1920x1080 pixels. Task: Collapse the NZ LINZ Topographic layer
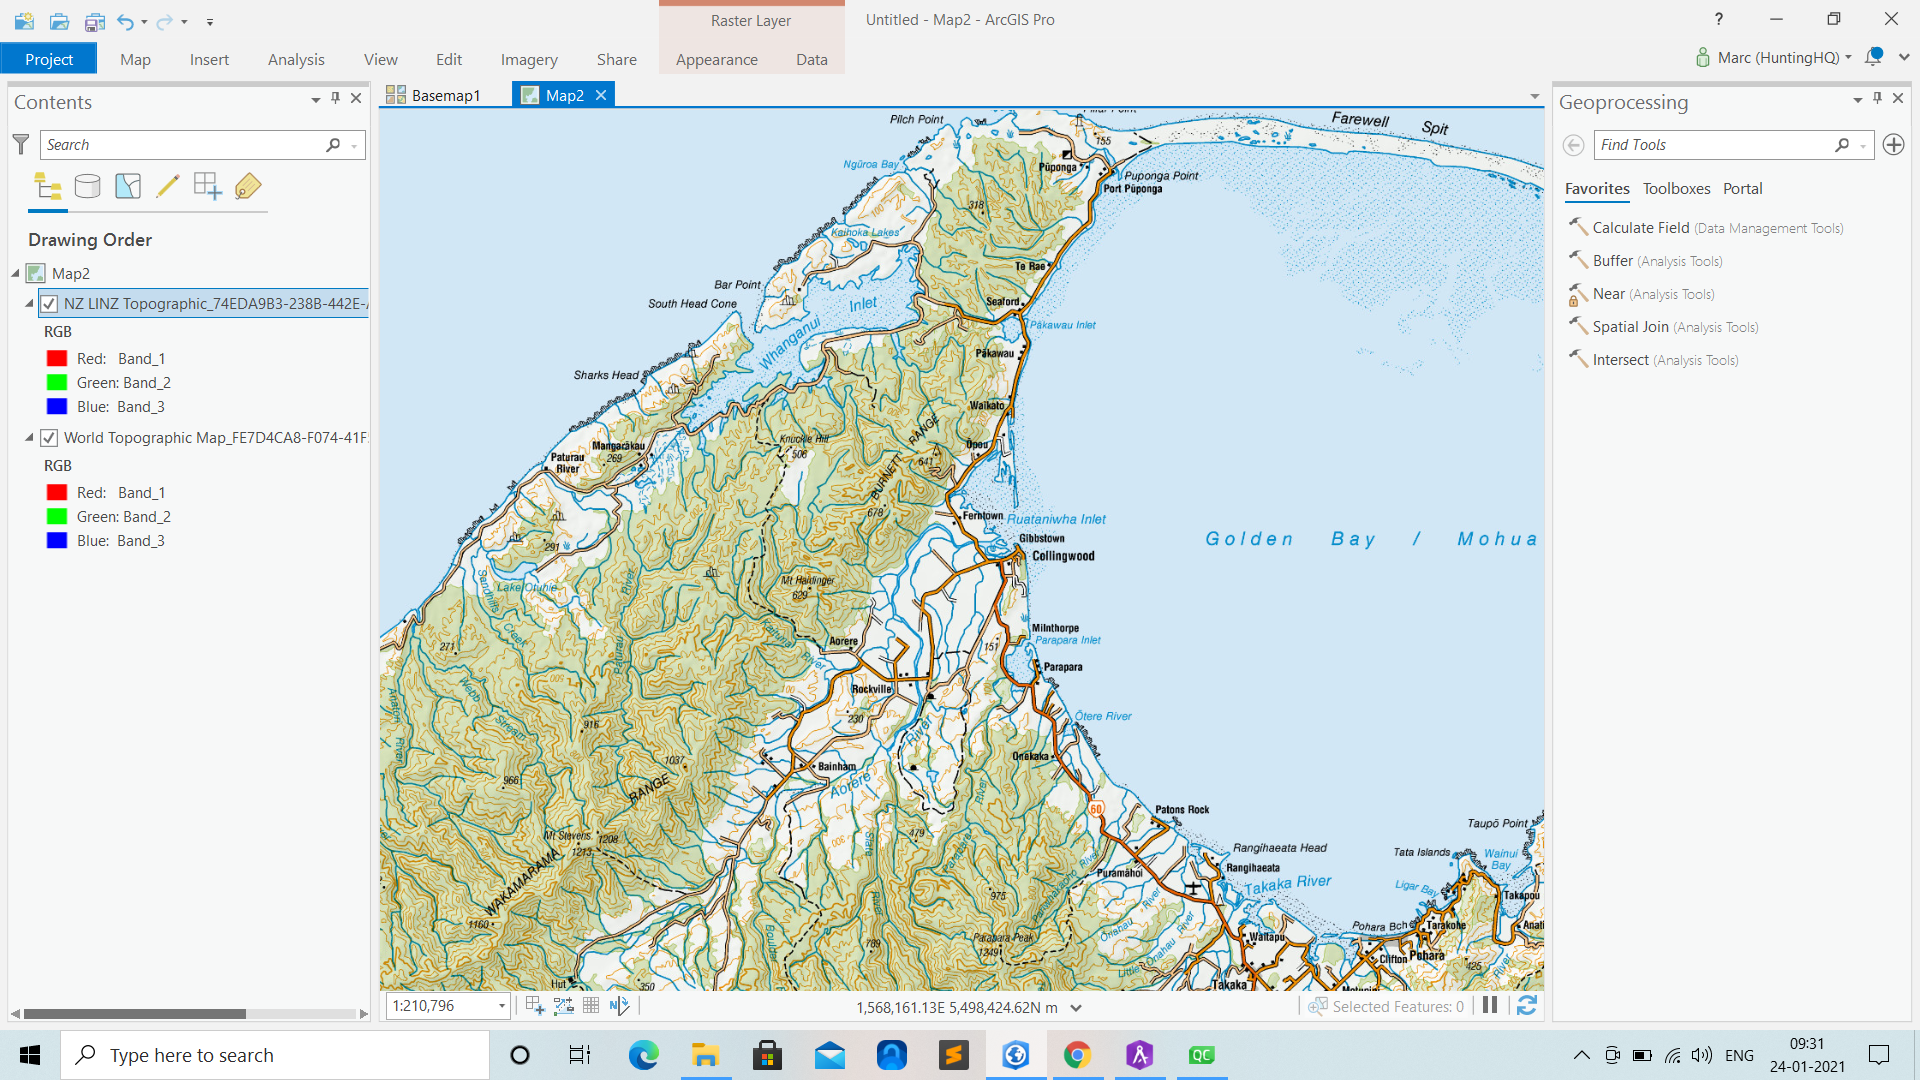pos(29,303)
